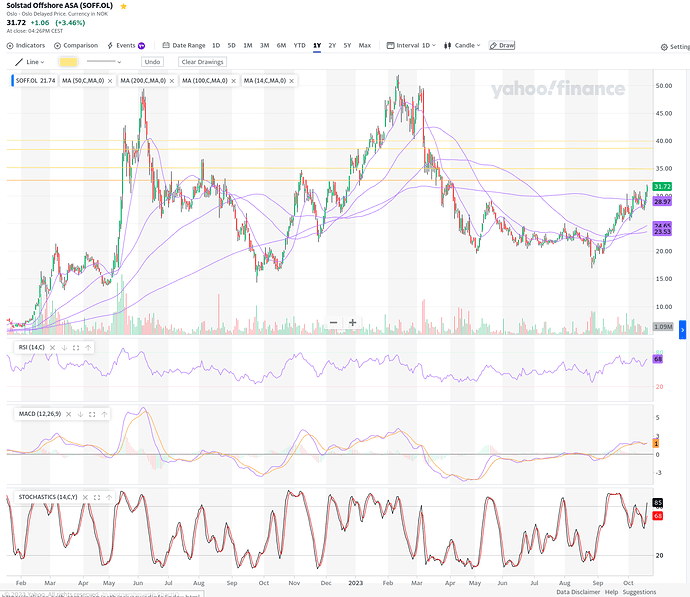Select the 6M date range
The image size is (690, 597).
point(281,45)
